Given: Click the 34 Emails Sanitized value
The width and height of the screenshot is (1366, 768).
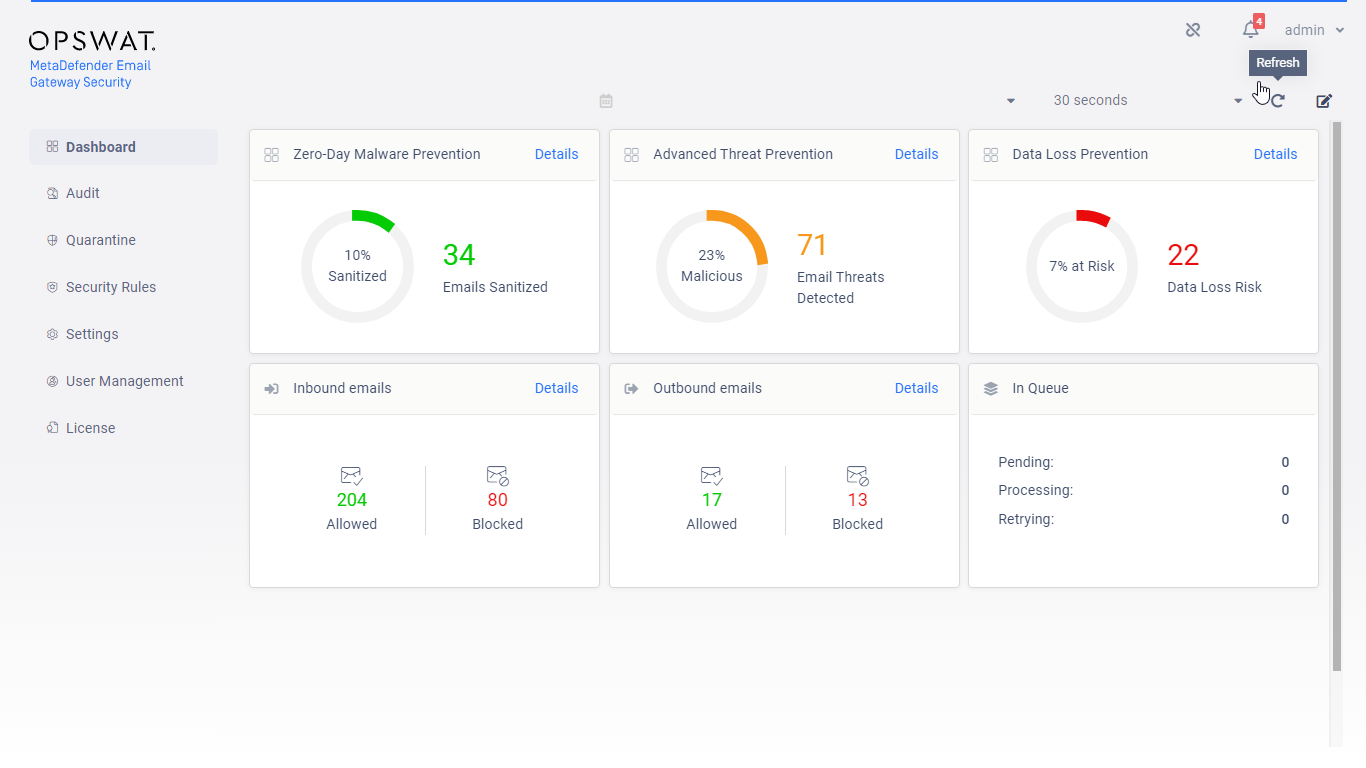Looking at the screenshot, I should coord(459,255).
